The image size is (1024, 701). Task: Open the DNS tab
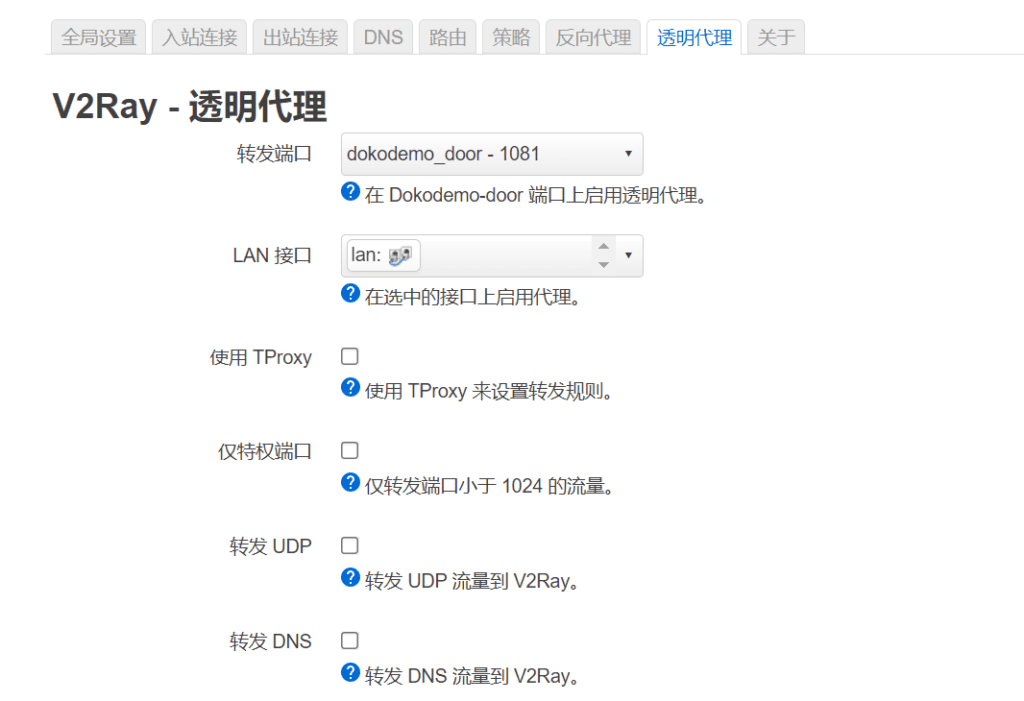383,36
